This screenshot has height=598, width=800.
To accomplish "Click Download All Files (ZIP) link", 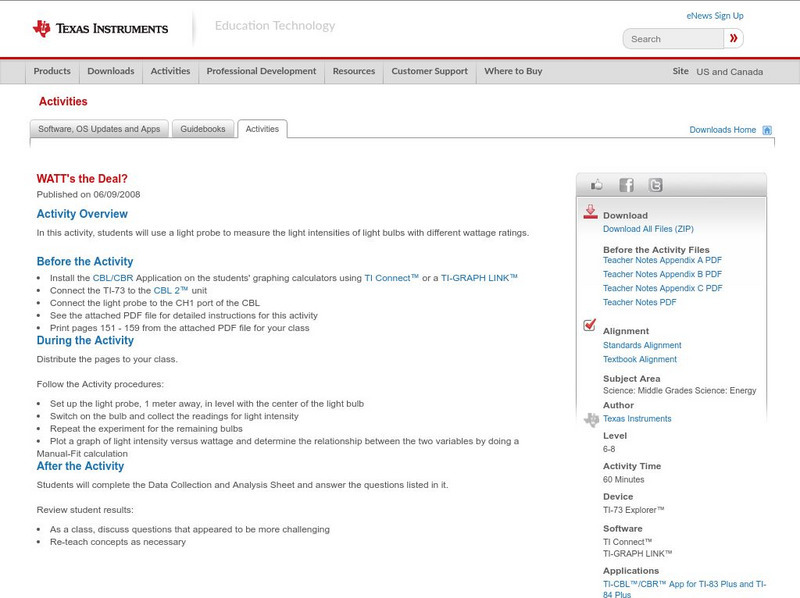I will click(x=648, y=229).
